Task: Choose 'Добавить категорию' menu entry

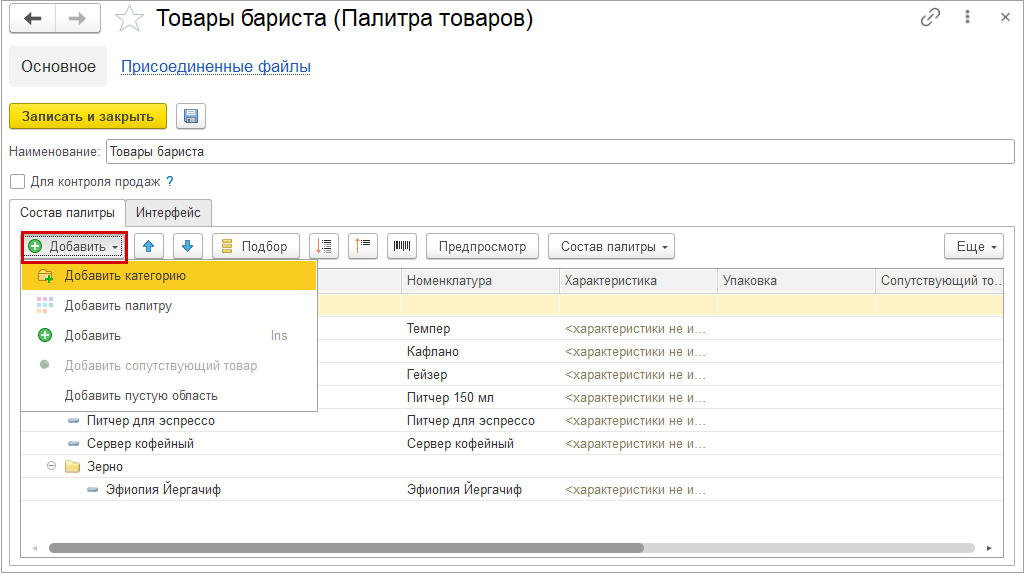Action: point(125,276)
